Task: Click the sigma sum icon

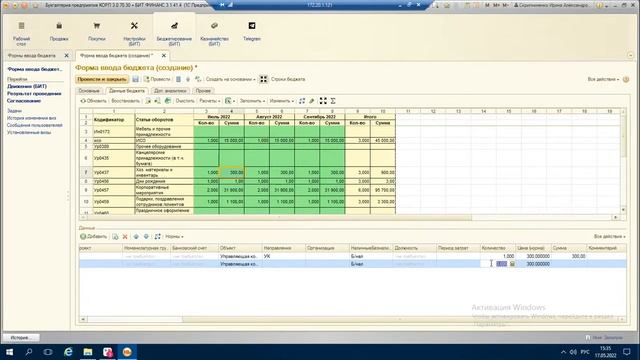Action: 333,101
